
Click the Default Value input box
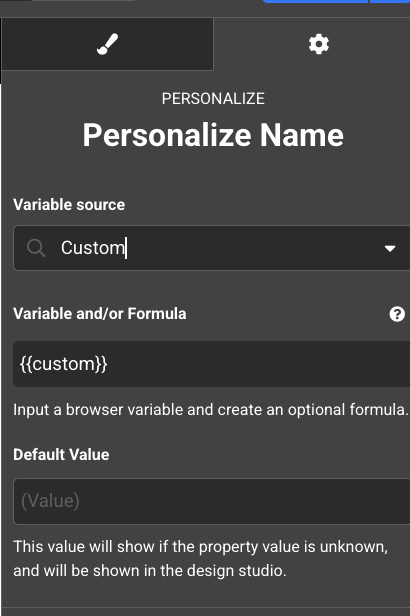pos(212,501)
